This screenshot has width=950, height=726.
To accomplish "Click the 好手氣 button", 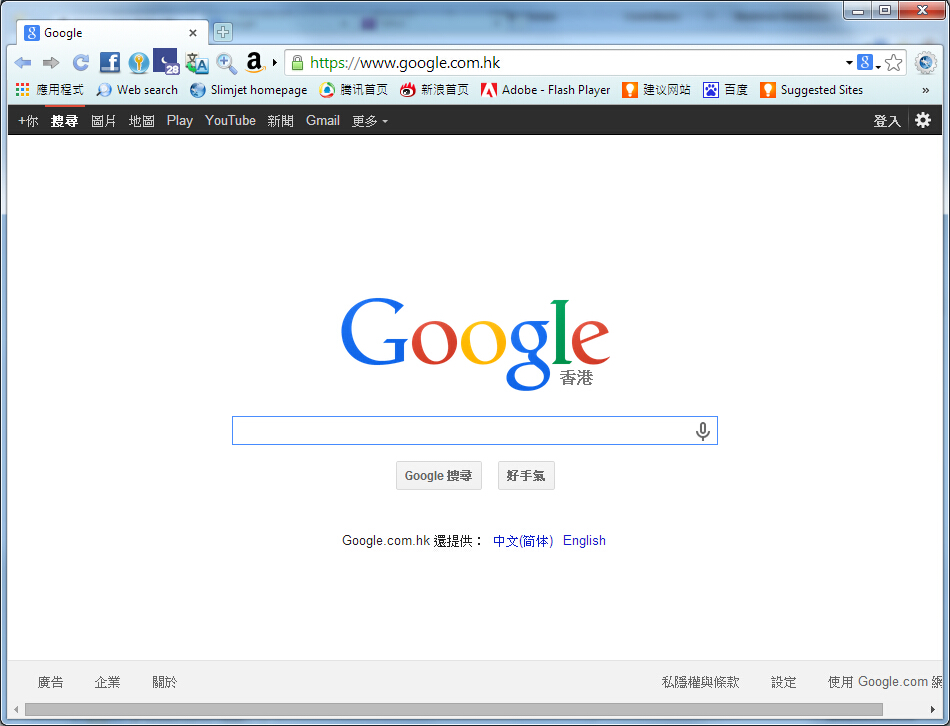I will tap(526, 476).
